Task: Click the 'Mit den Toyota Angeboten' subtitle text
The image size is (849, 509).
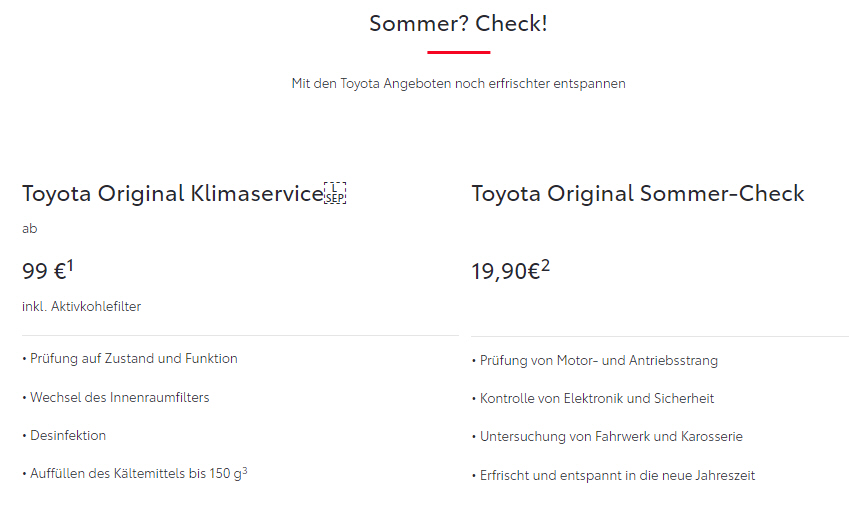Action: (x=458, y=83)
